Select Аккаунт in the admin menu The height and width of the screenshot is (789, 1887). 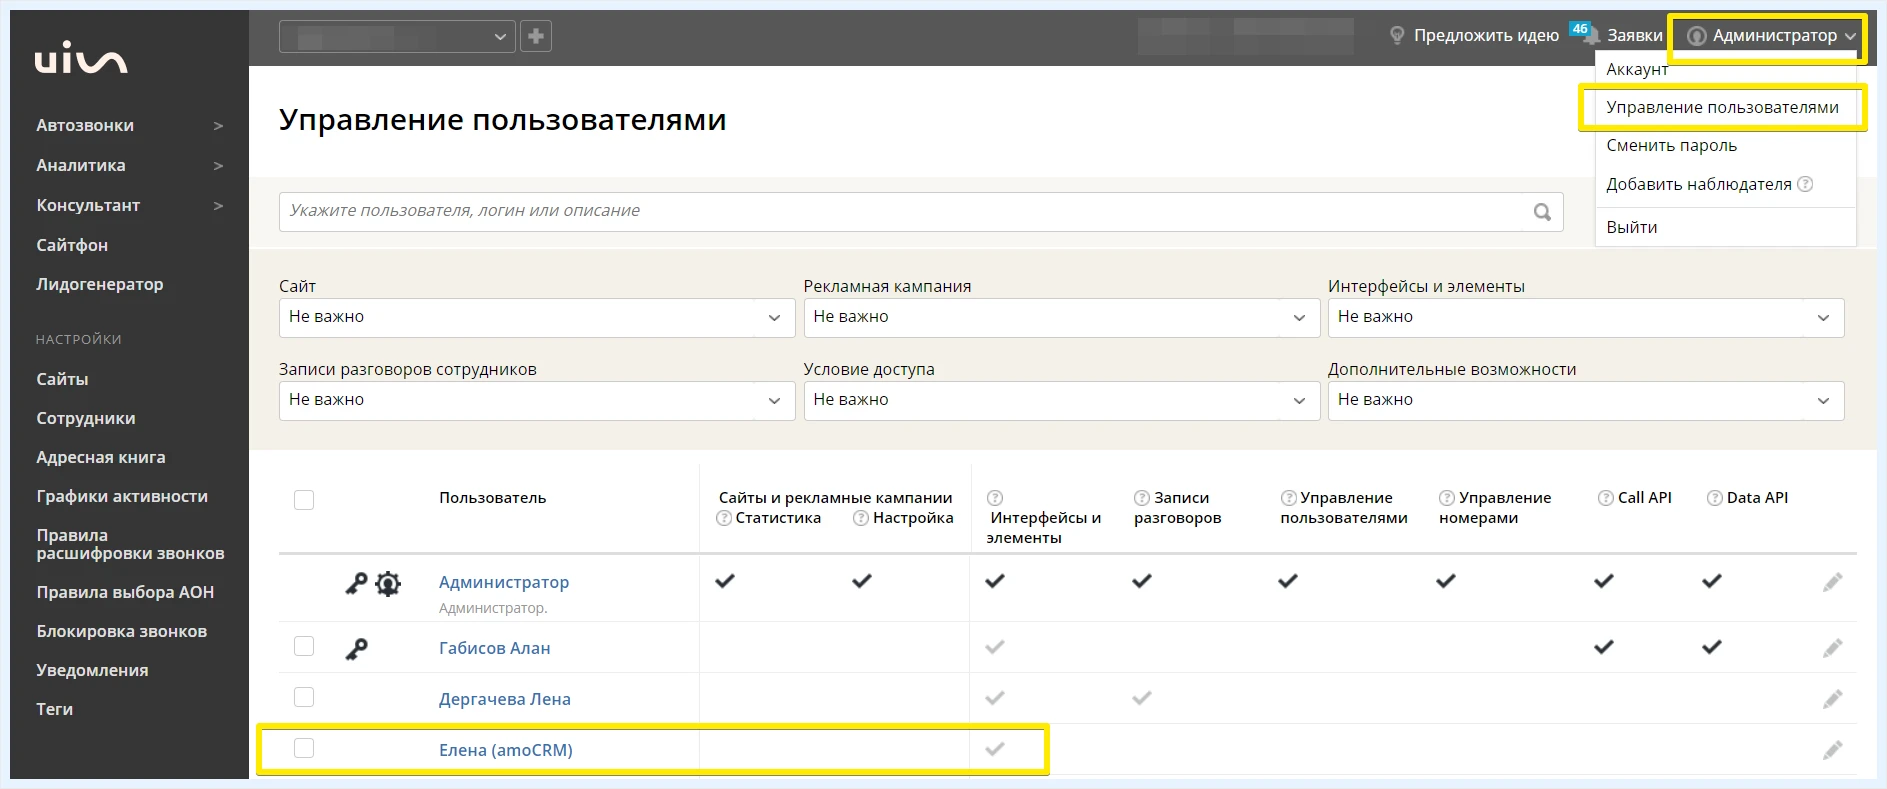1637,69
